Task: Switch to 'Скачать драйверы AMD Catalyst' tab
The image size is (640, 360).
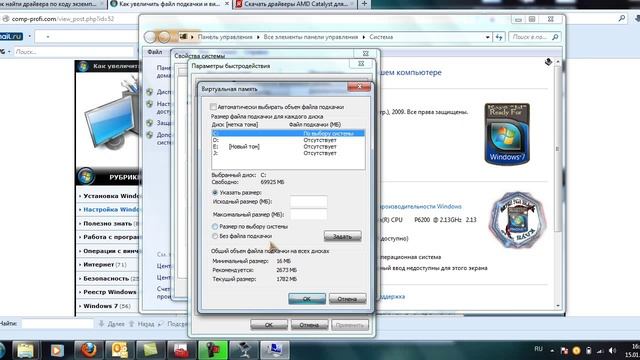Action: (296, 4)
